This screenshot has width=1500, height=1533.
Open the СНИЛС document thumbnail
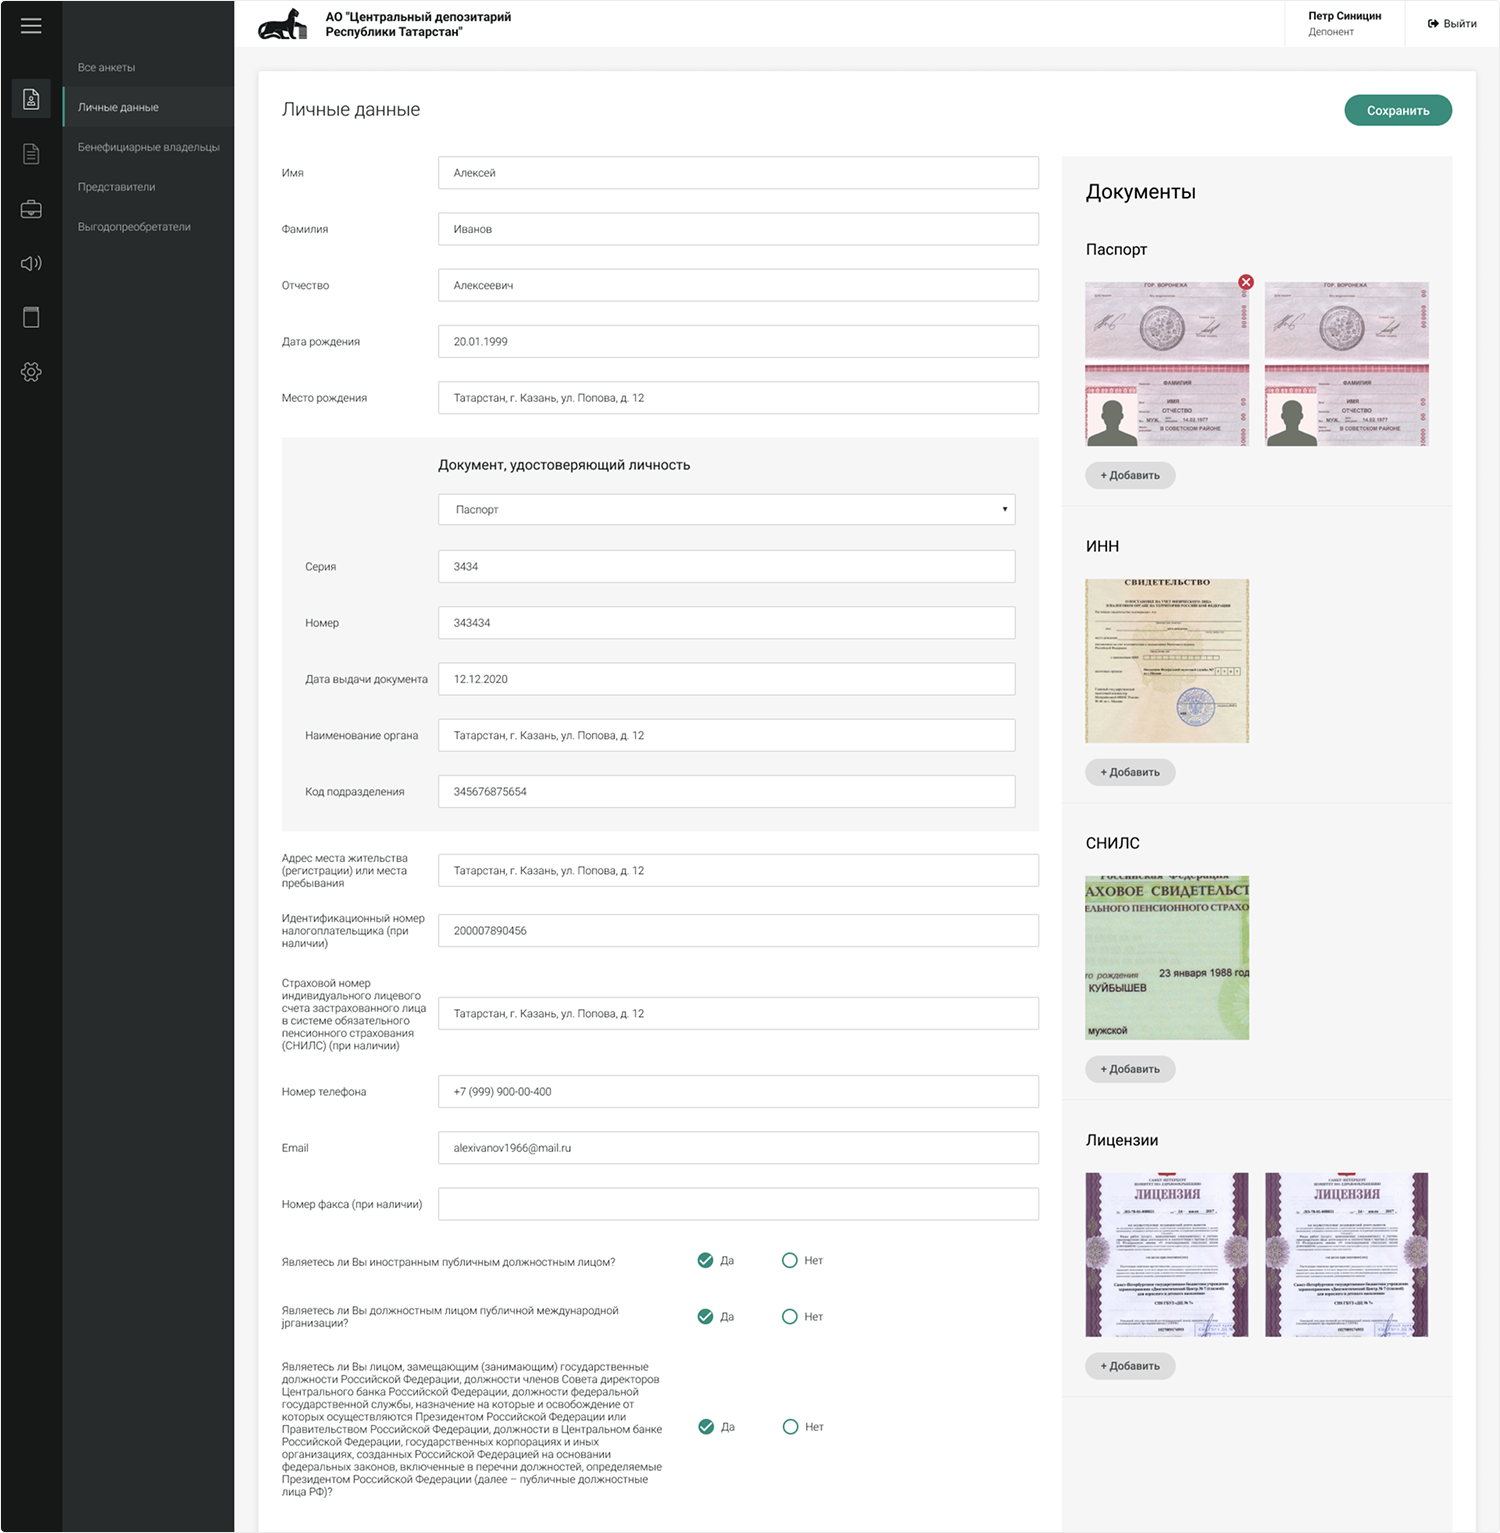tap(1167, 958)
